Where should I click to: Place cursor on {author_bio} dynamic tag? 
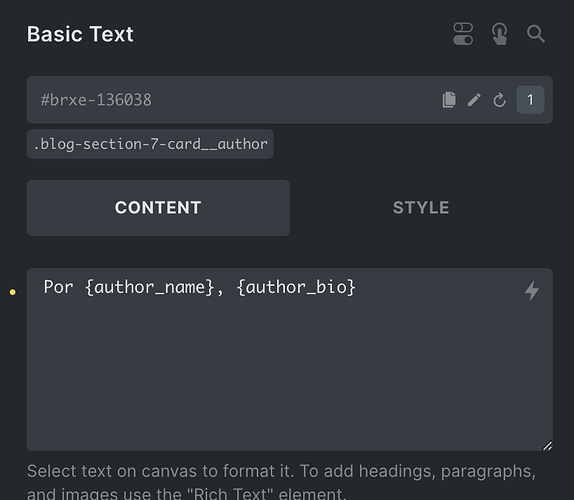coord(296,287)
